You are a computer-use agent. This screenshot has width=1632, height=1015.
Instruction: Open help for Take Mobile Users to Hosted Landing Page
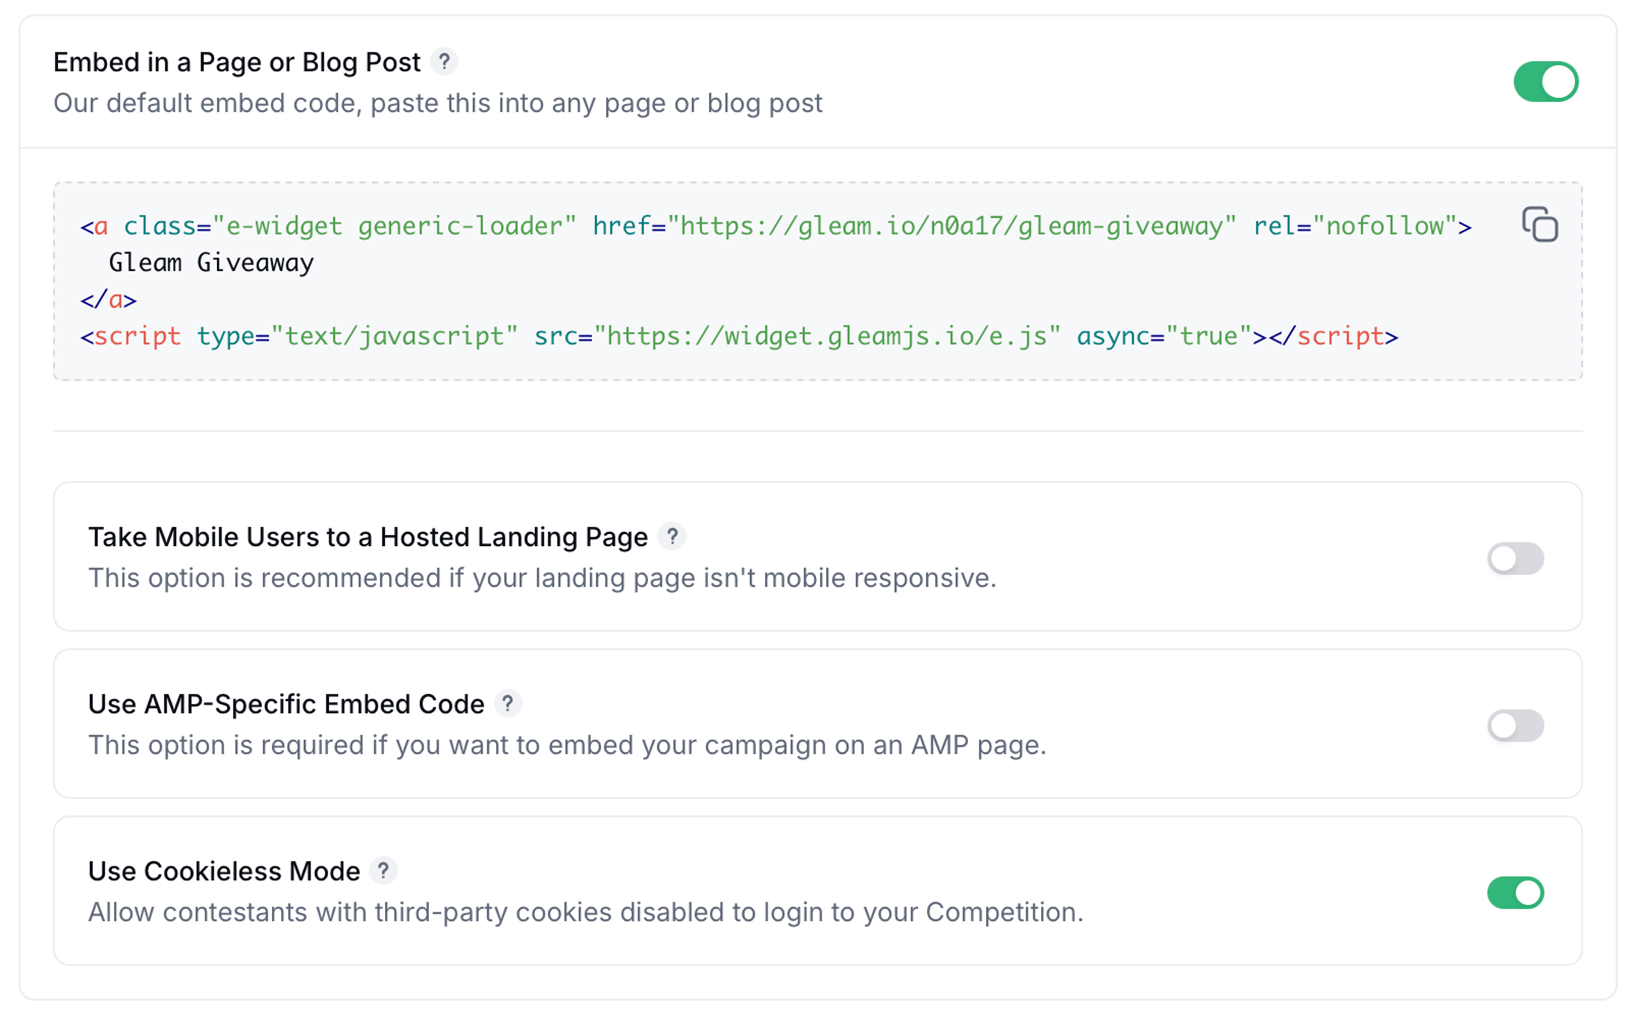point(673,537)
